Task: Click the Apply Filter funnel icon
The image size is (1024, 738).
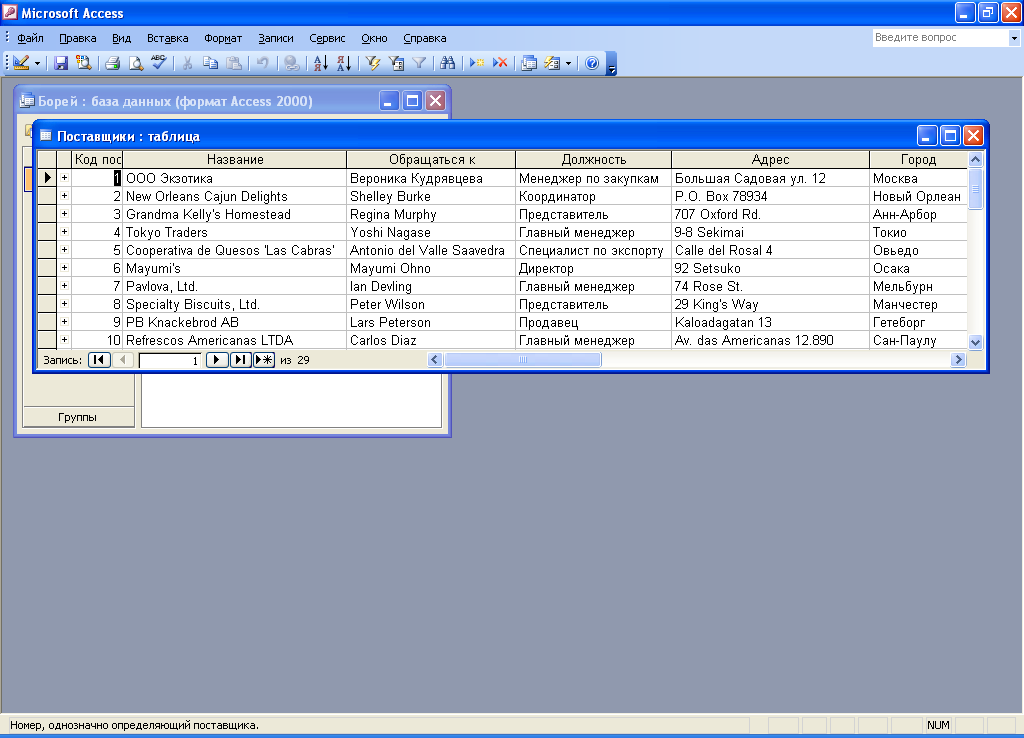Action: tap(419, 63)
